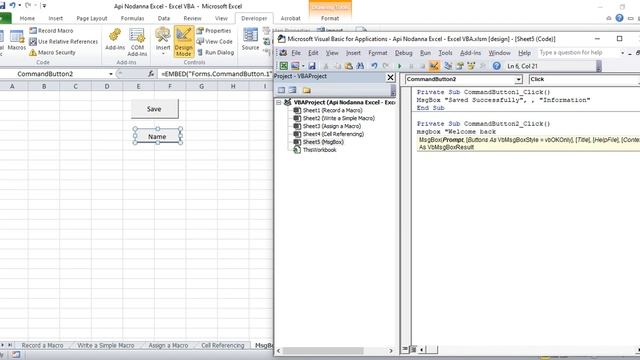
Task: Open the Review ribbon tab
Action: (x=192, y=18)
